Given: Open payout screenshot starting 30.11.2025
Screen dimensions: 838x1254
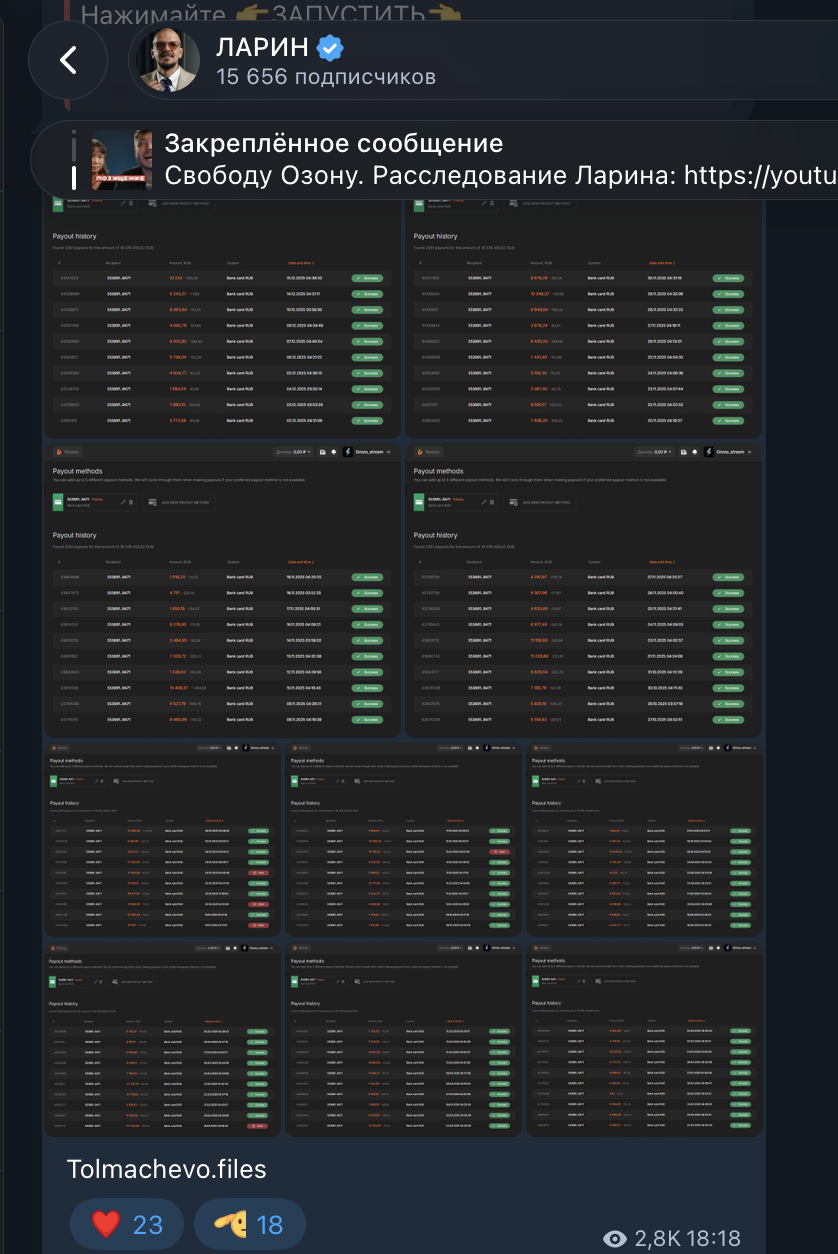Looking at the screenshot, I should click(x=583, y=318).
